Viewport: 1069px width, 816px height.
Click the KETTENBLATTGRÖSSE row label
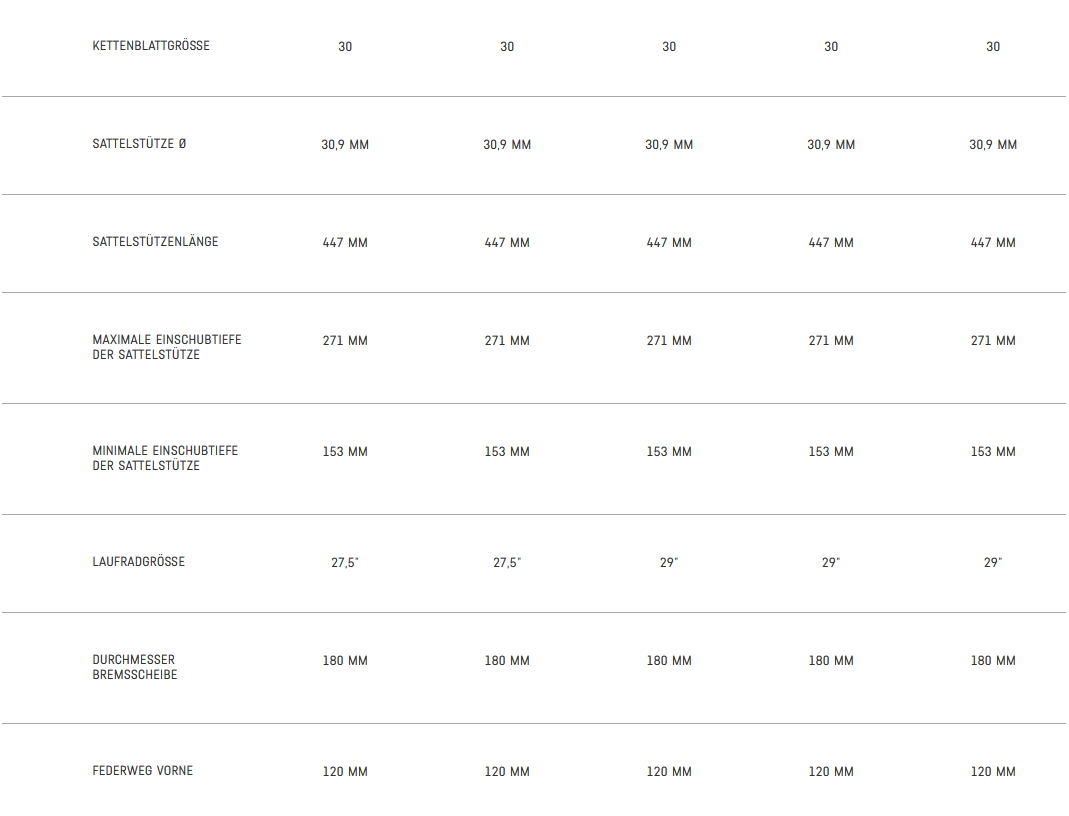(x=151, y=46)
